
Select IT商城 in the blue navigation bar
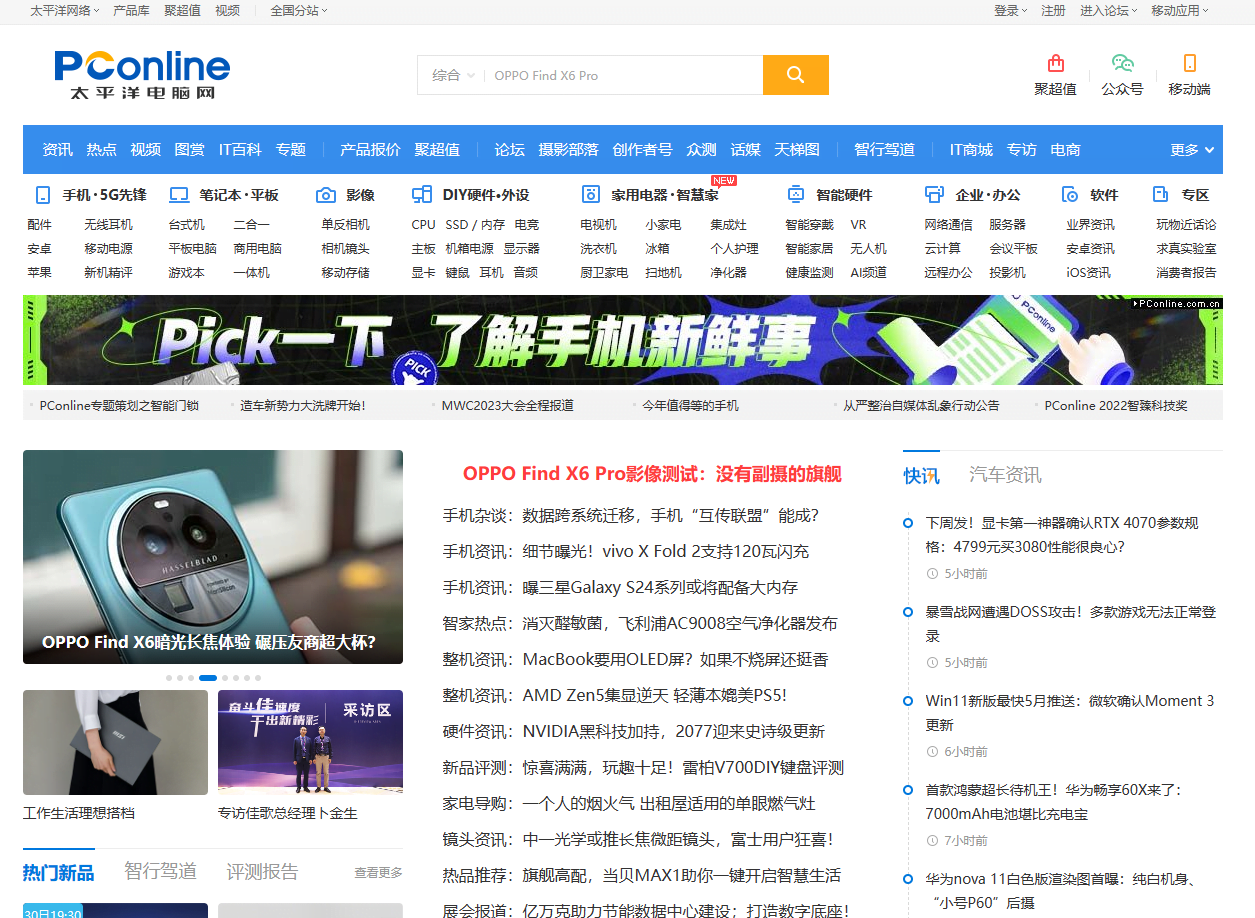pyautogui.click(x=971, y=150)
